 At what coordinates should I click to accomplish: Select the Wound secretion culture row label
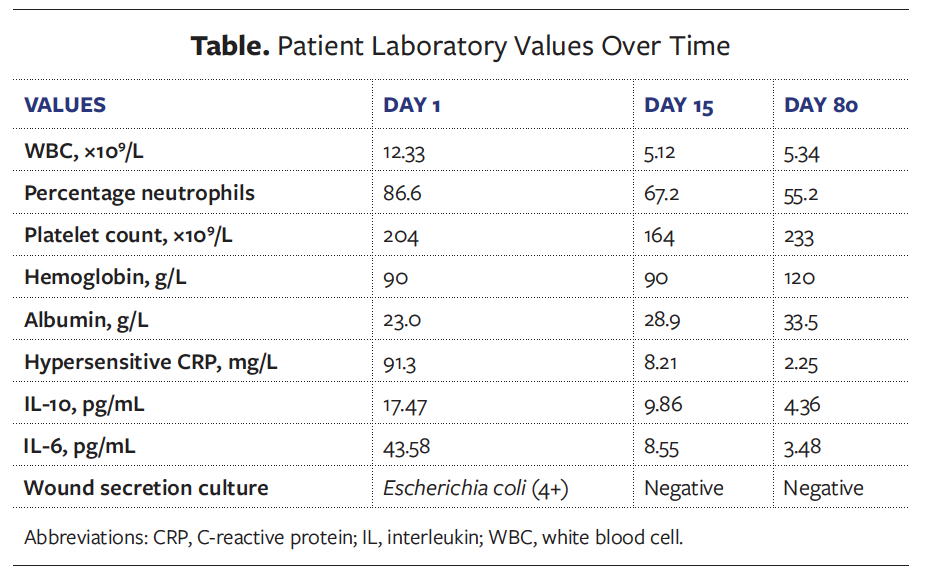pos(146,488)
